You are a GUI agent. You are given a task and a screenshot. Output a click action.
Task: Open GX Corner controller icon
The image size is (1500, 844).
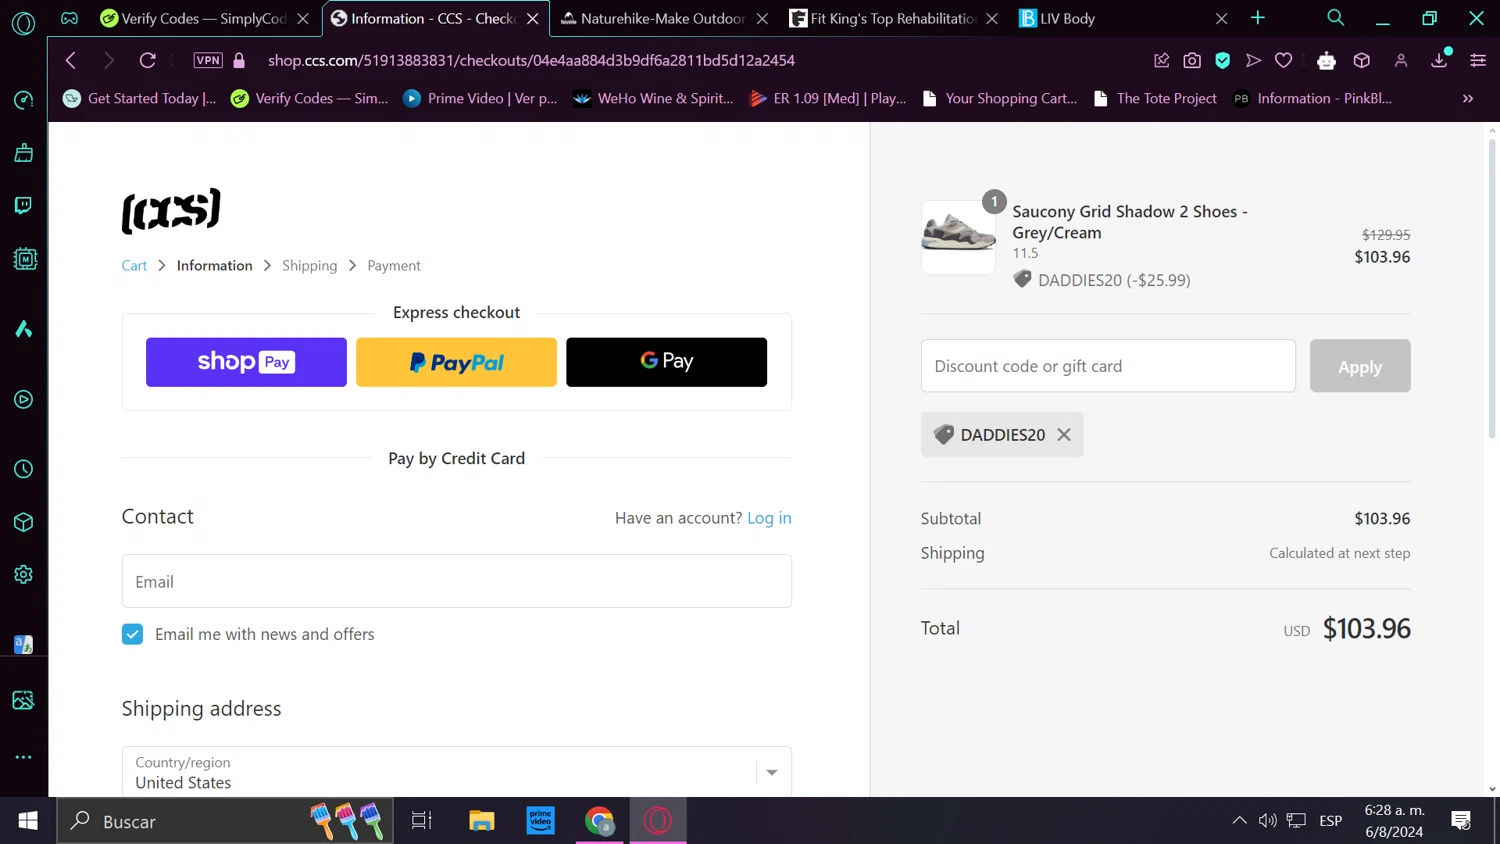pyautogui.click(x=69, y=18)
